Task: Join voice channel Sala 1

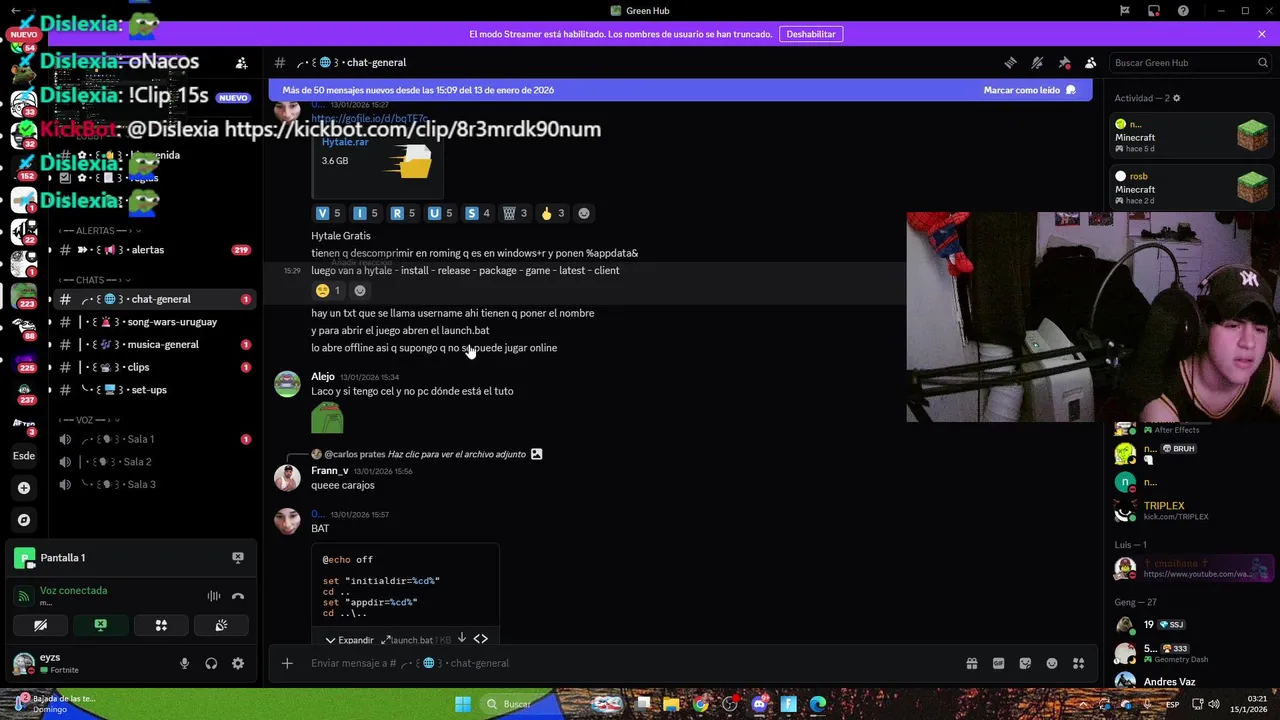Action: click(x=153, y=439)
